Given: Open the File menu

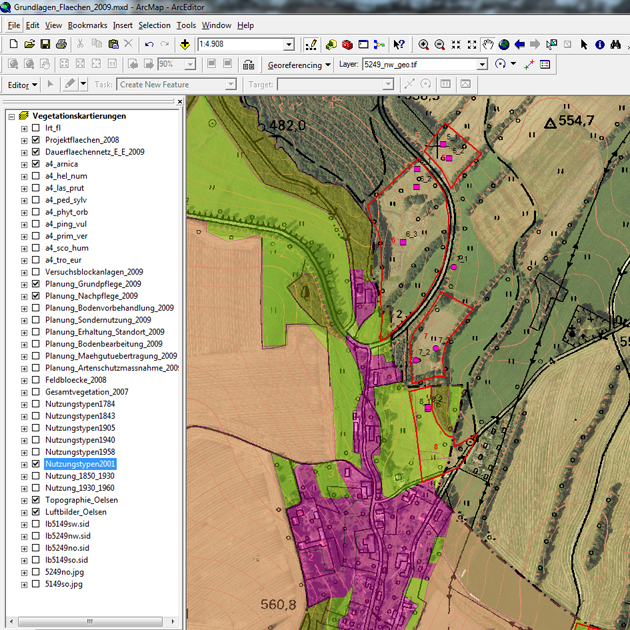Looking at the screenshot, I should pos(14,25).
